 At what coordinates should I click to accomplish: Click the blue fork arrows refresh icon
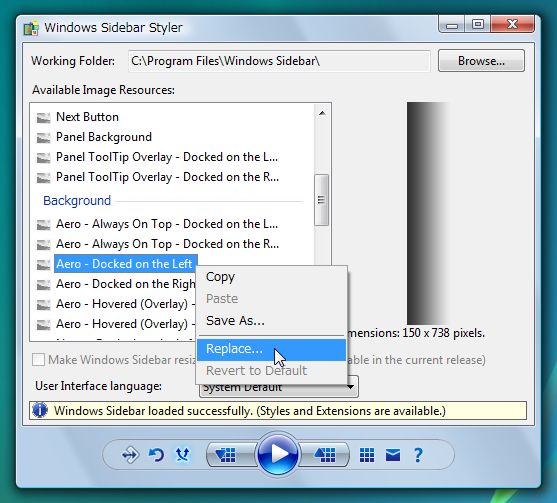point(183,454)
